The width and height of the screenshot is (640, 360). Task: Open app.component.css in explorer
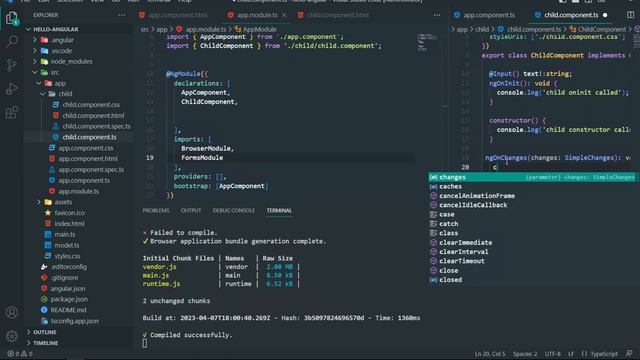[x=86, y=148]
